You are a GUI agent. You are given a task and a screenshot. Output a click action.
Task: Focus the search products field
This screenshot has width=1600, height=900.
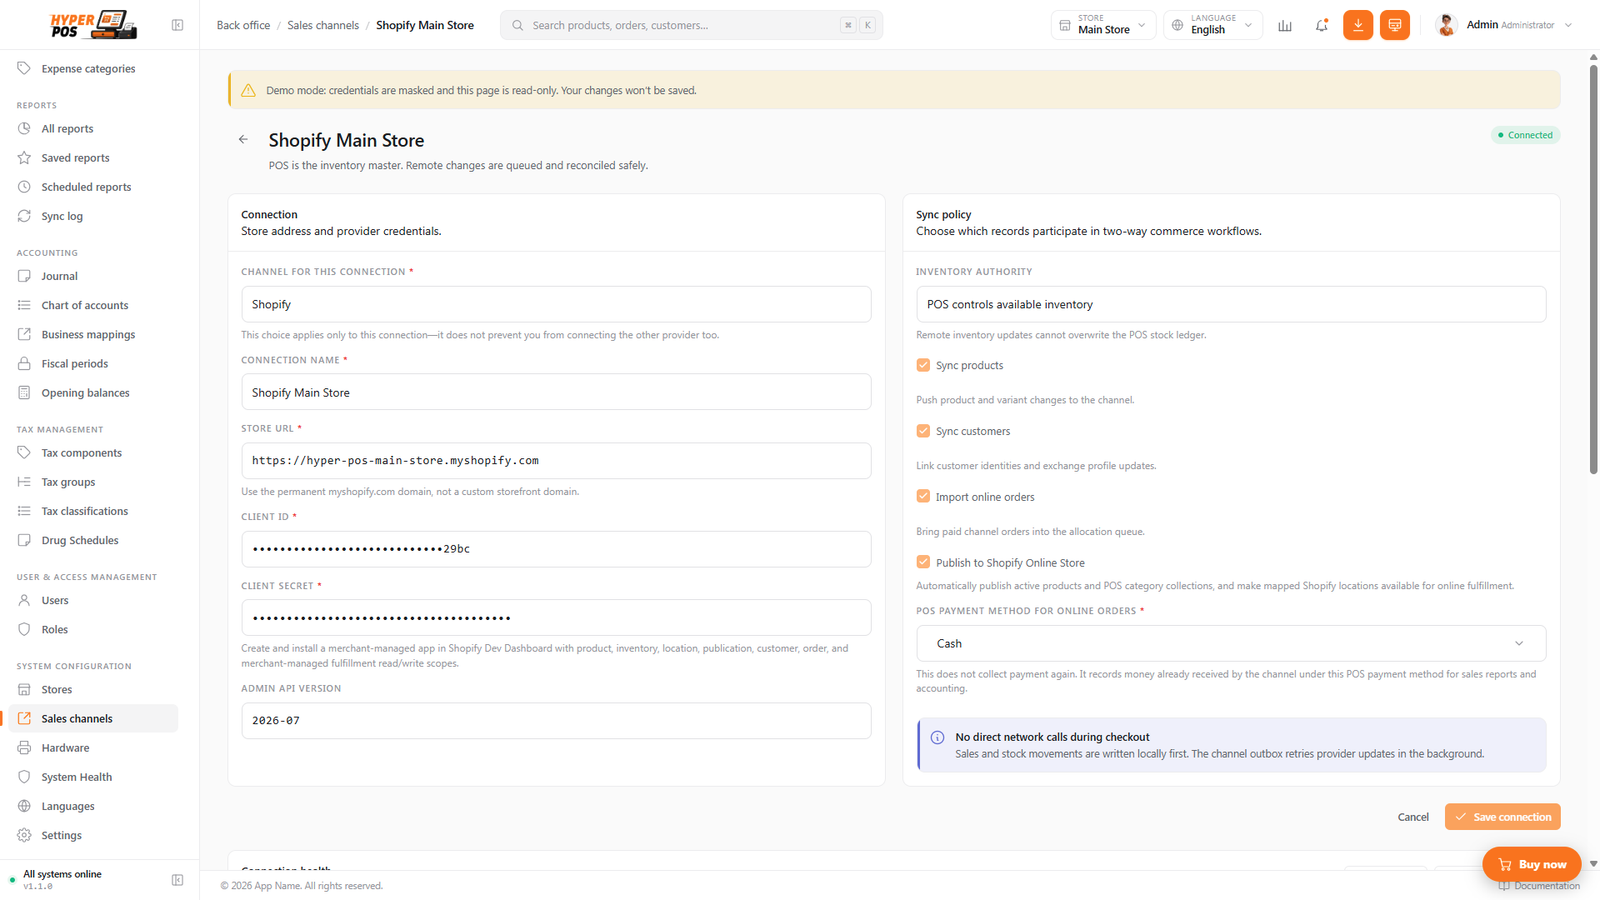click(691, 25)
